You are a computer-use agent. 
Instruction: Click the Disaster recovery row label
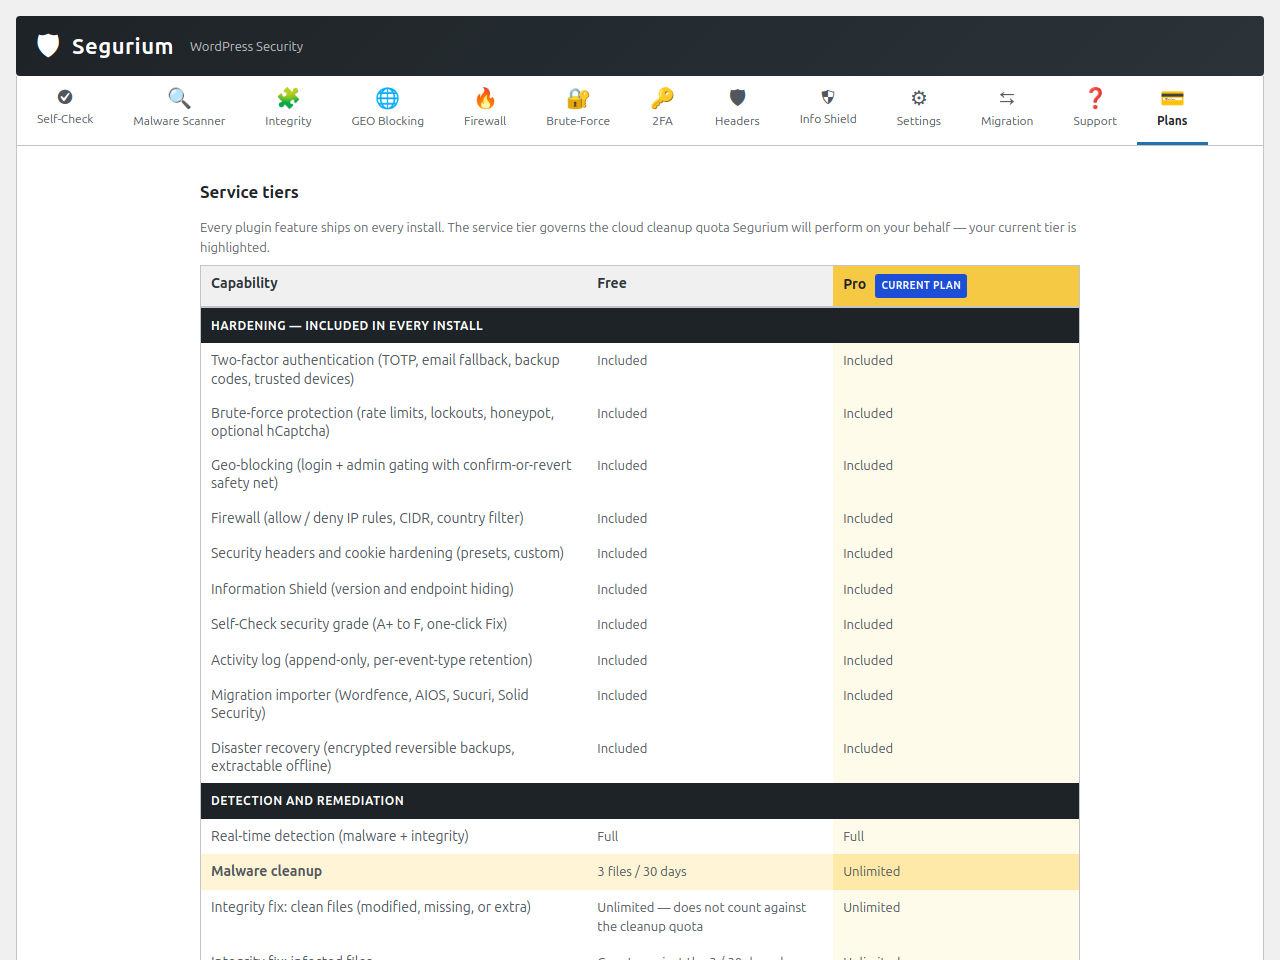pos(363,757)
